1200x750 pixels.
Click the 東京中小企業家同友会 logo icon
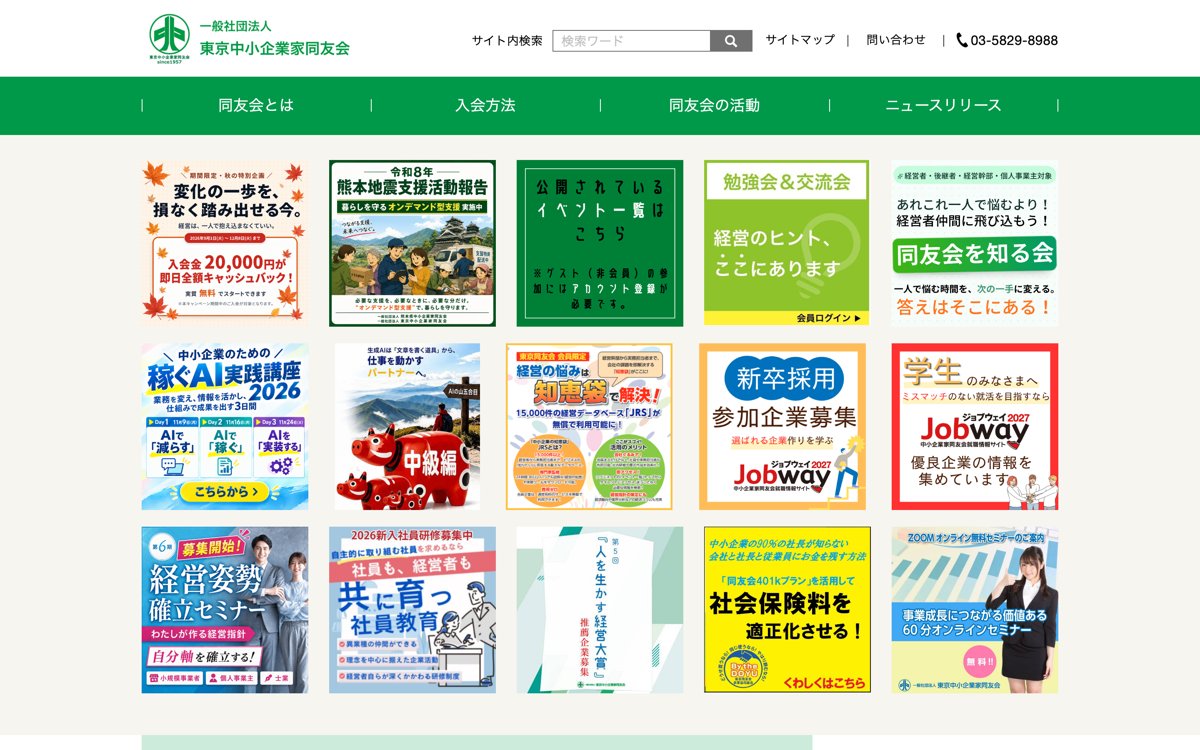[x=169, y=38]
